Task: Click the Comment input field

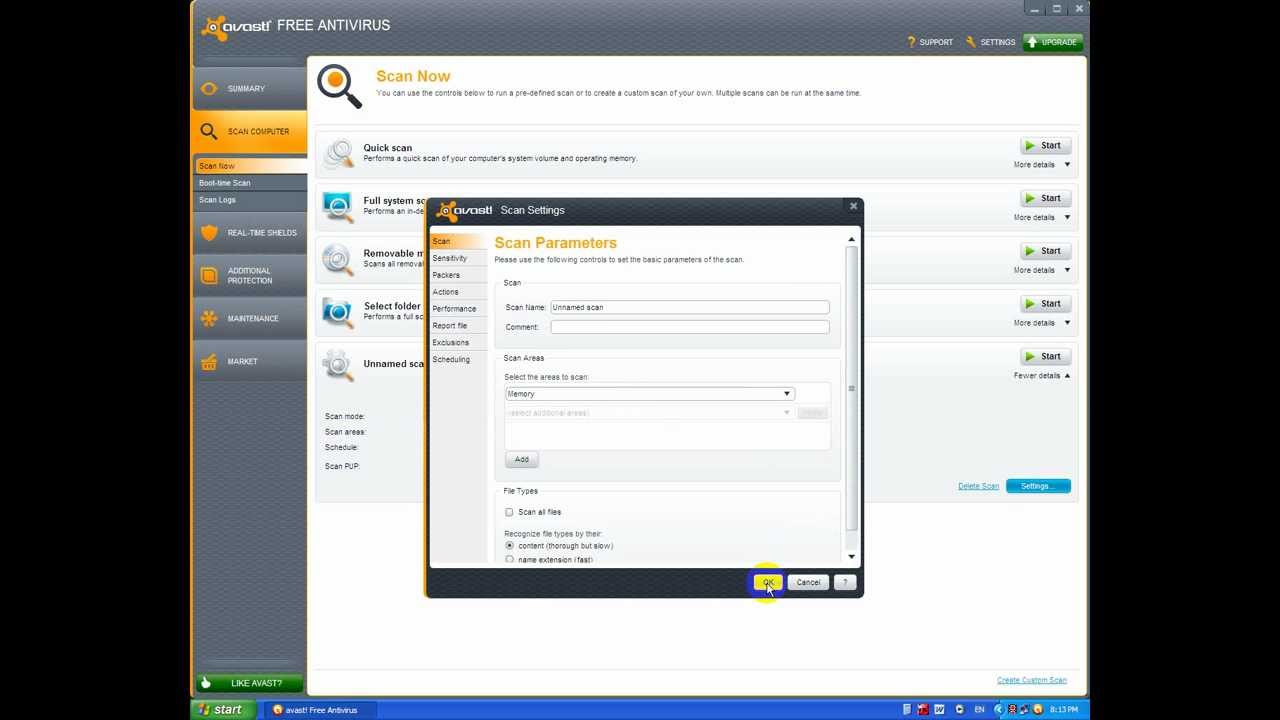Action: 689,327
